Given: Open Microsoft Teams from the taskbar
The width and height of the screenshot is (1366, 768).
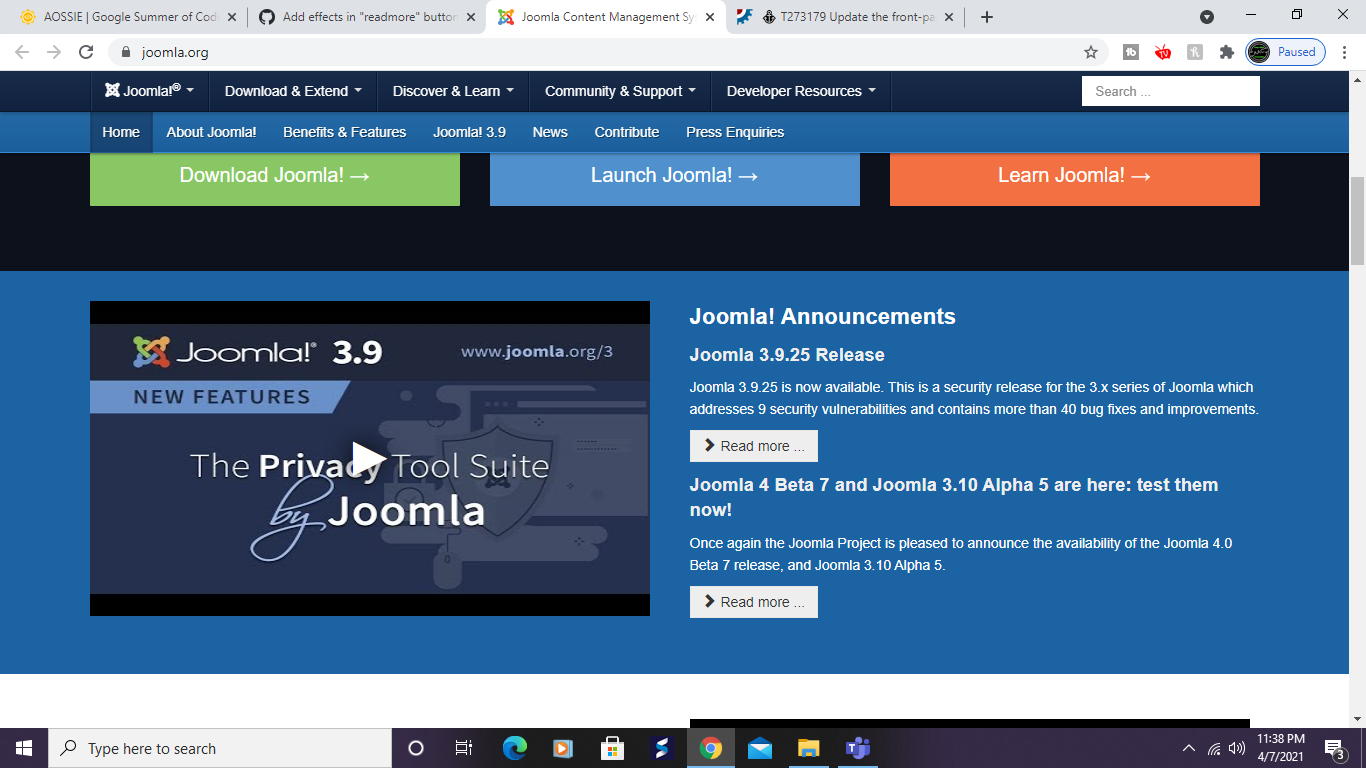Looking at the screenshot, I should point(858,748).
